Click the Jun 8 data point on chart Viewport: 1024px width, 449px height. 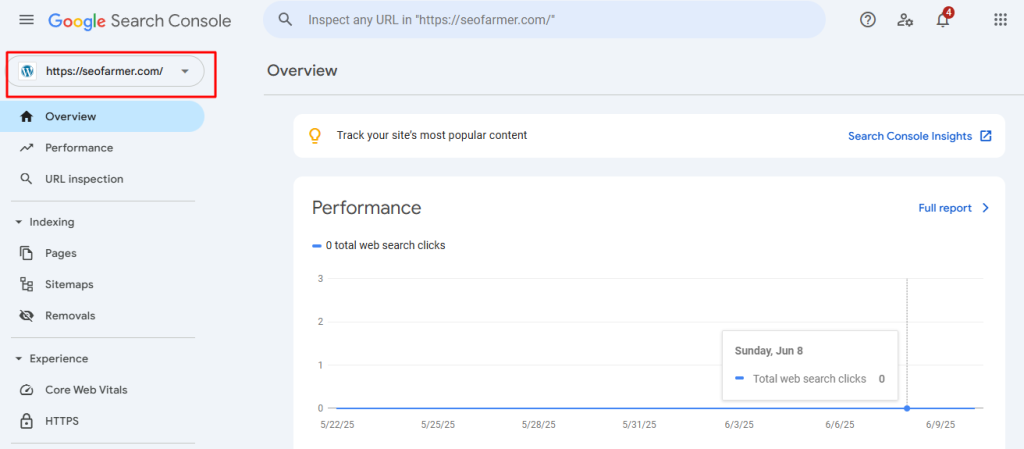pyautogui.click(x=907, y=408)
